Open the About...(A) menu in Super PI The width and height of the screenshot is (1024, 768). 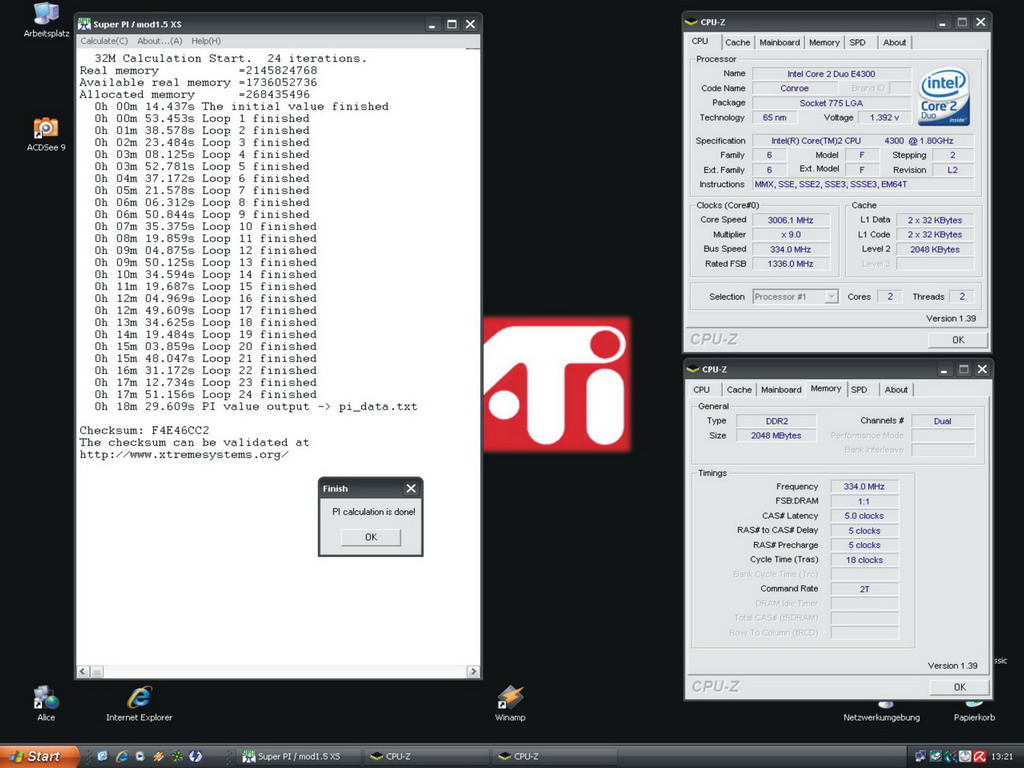tap(159, 41)
